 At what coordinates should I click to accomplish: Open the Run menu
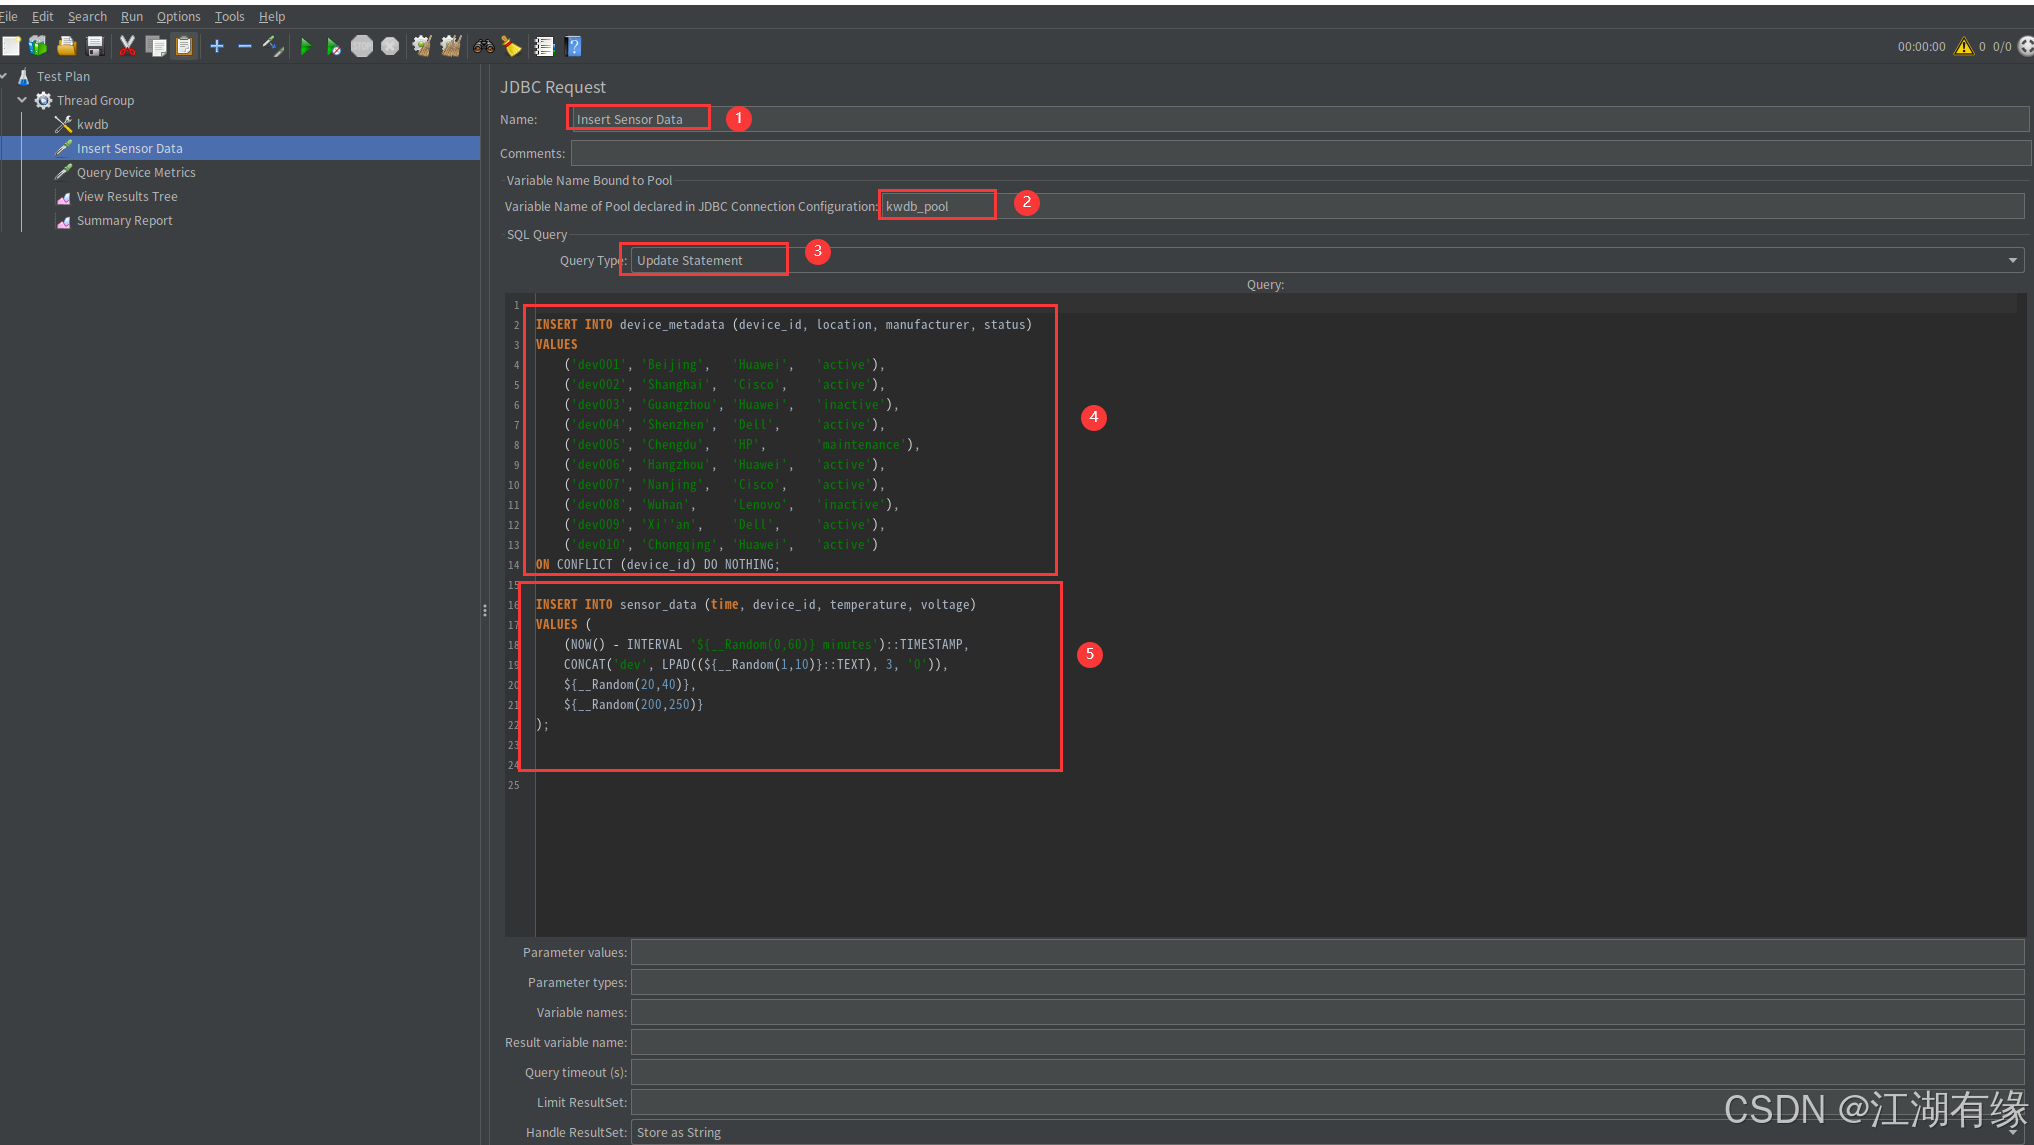tap(131, 16)
